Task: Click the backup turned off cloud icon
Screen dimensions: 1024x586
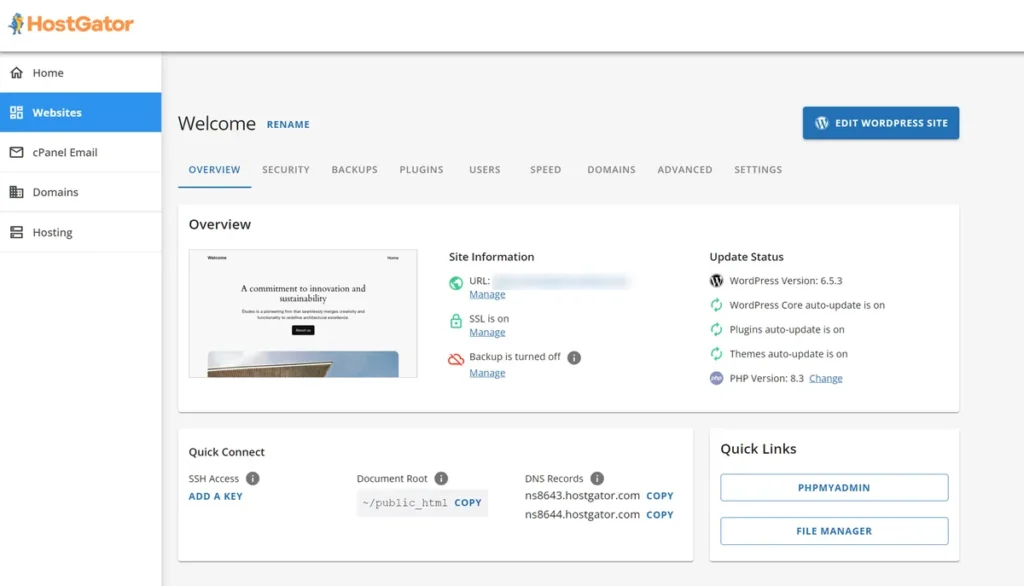Action: [456, 358]
